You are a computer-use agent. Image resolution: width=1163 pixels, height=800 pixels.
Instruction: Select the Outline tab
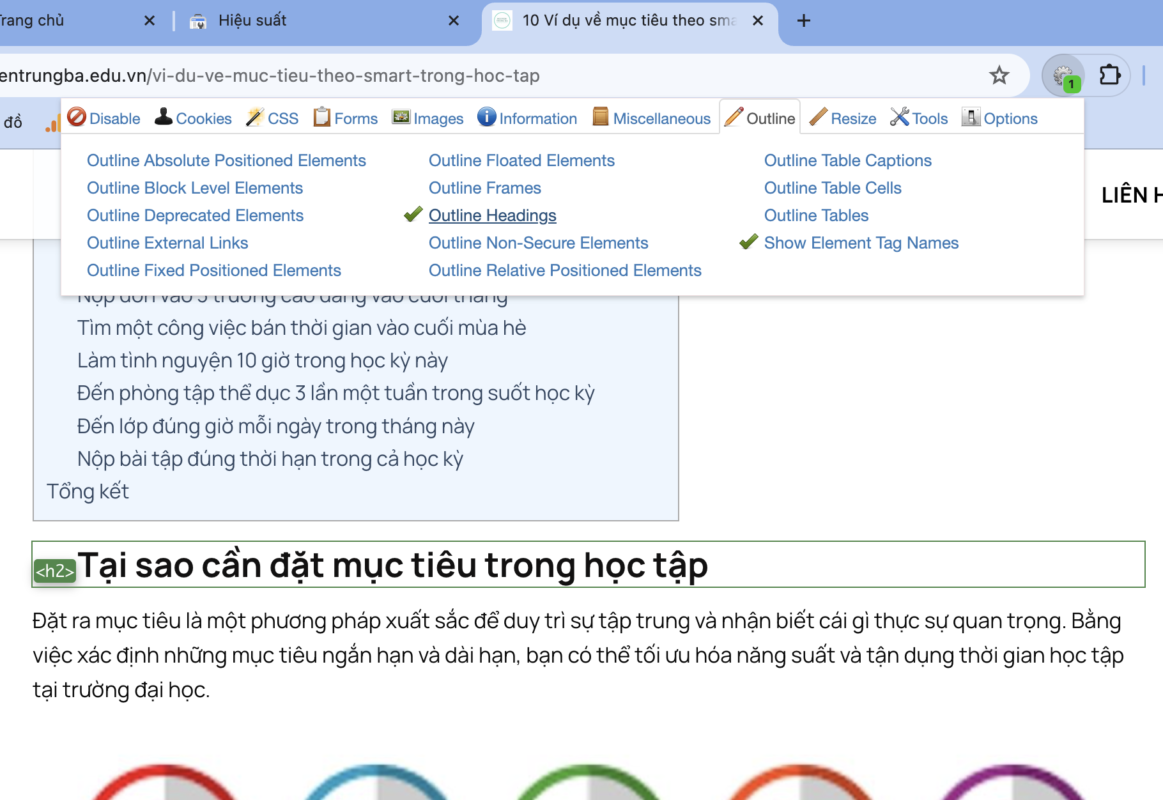click(760, 118)
